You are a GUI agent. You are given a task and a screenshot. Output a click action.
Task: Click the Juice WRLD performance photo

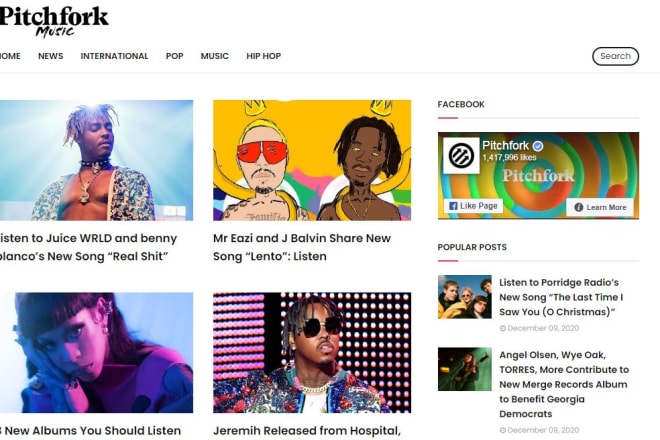coord(96,160)
